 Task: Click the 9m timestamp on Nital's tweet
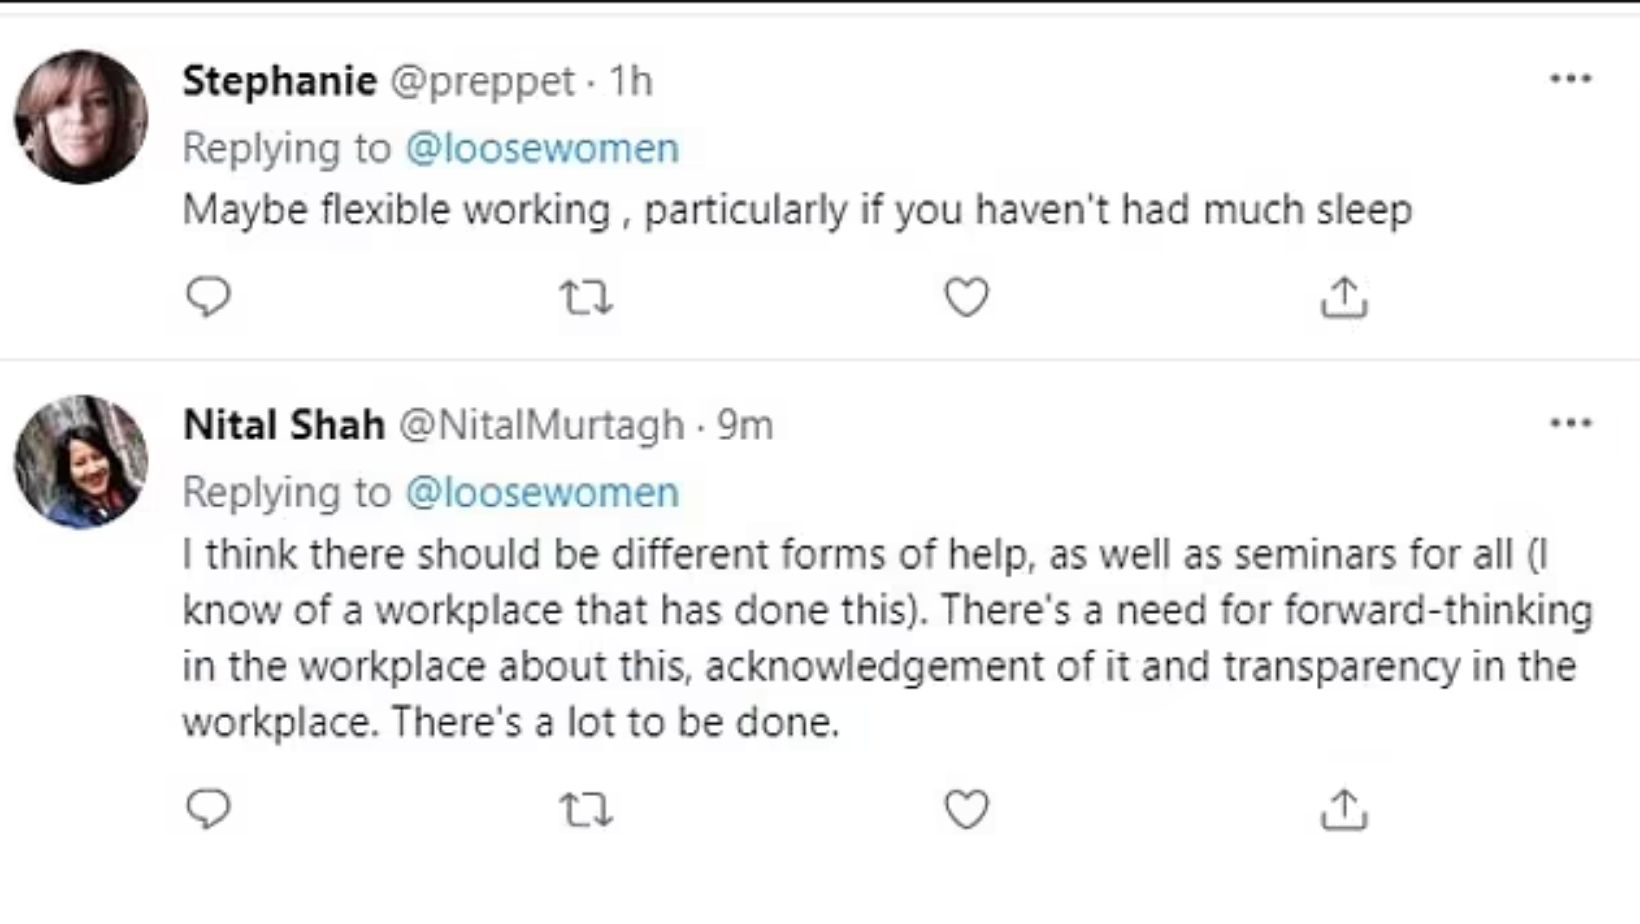coord(745,425)
